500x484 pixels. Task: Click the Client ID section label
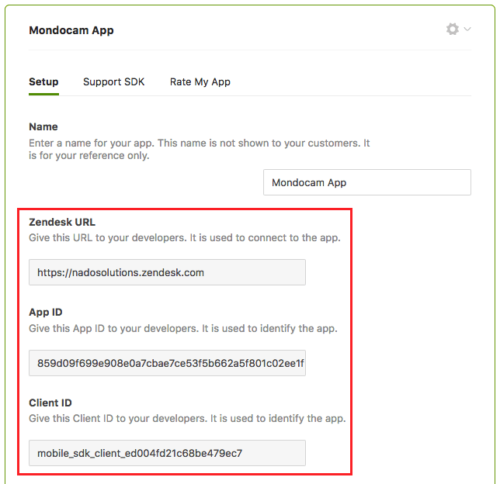50,403
